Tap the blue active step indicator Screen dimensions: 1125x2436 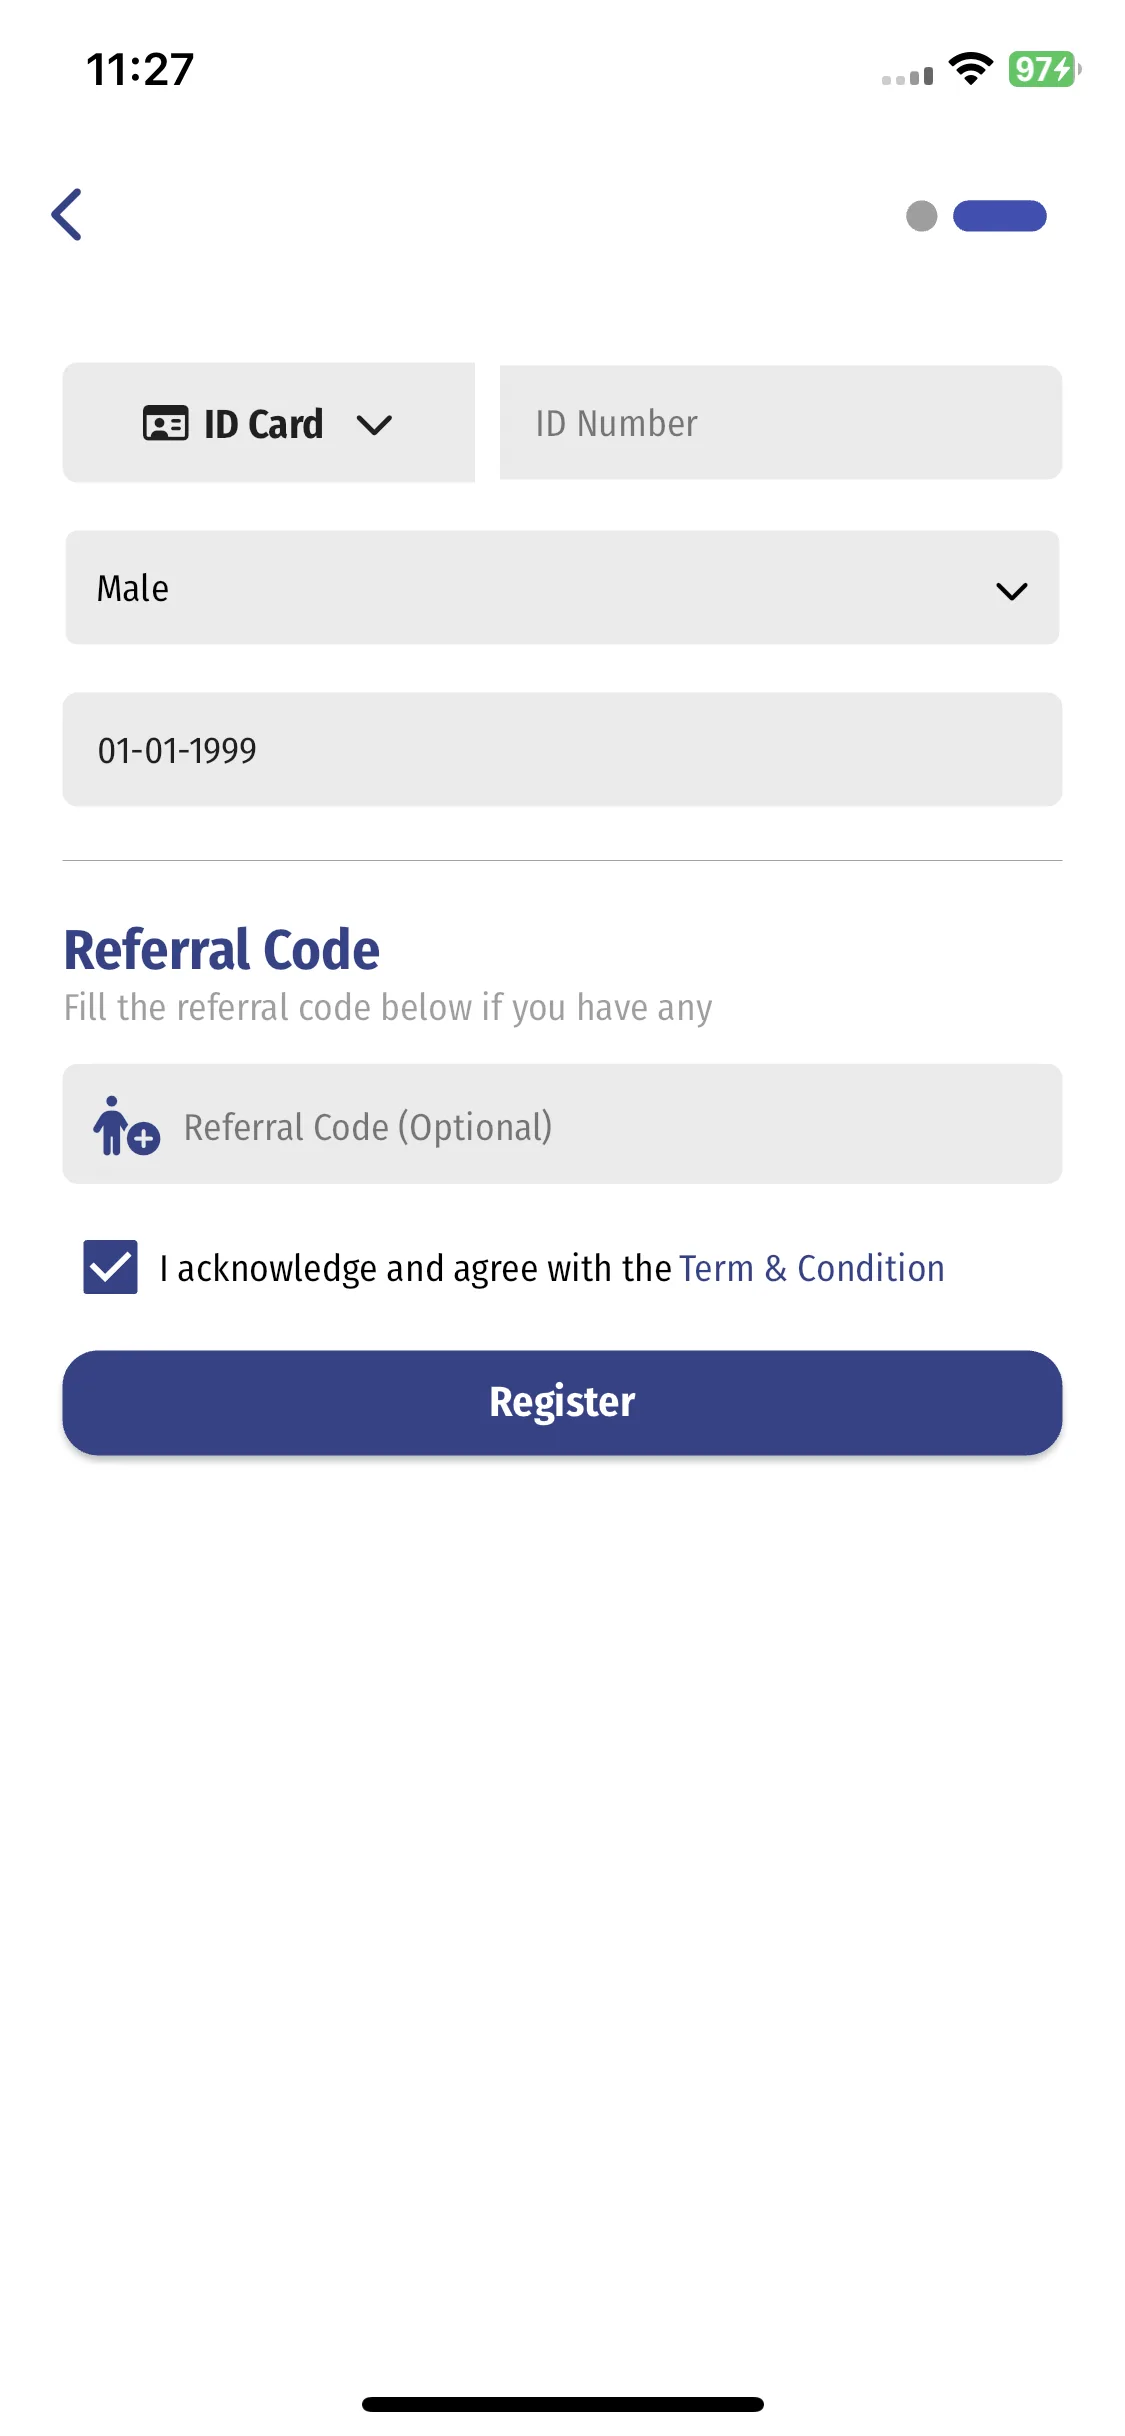click(999, 216)
